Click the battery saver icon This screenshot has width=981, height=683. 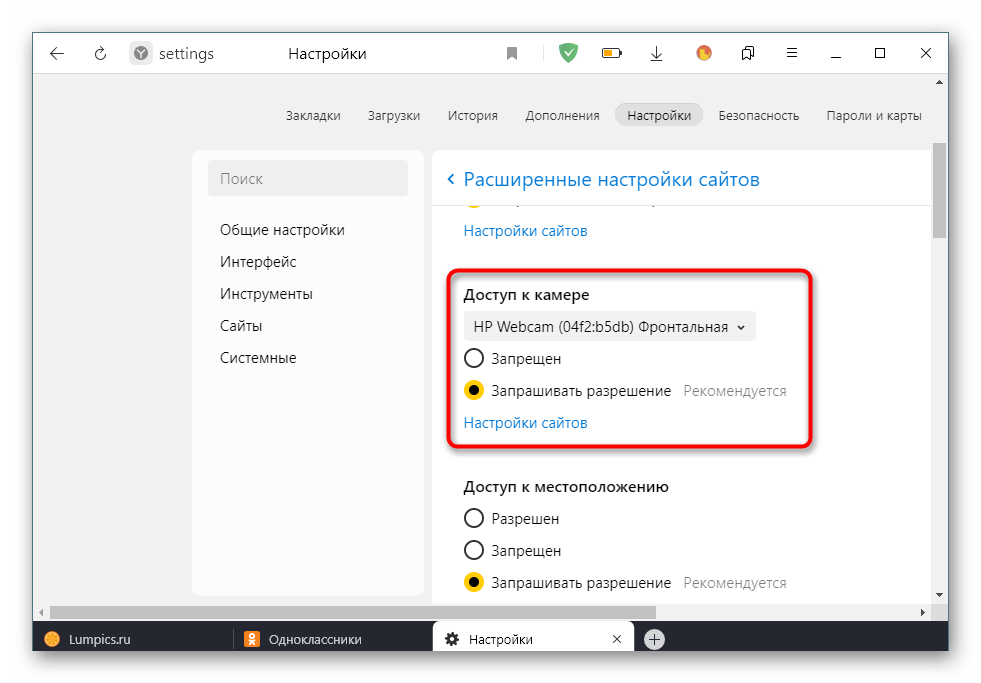[612, 54]
